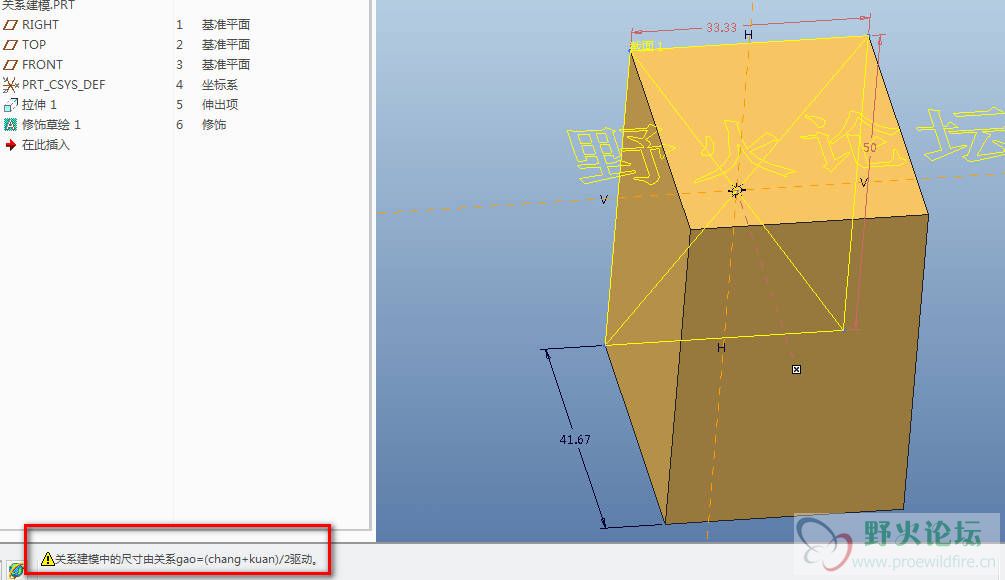
Task: Click the extrude feature icon 拉伸 1
Action: click(x=10, y=104)
